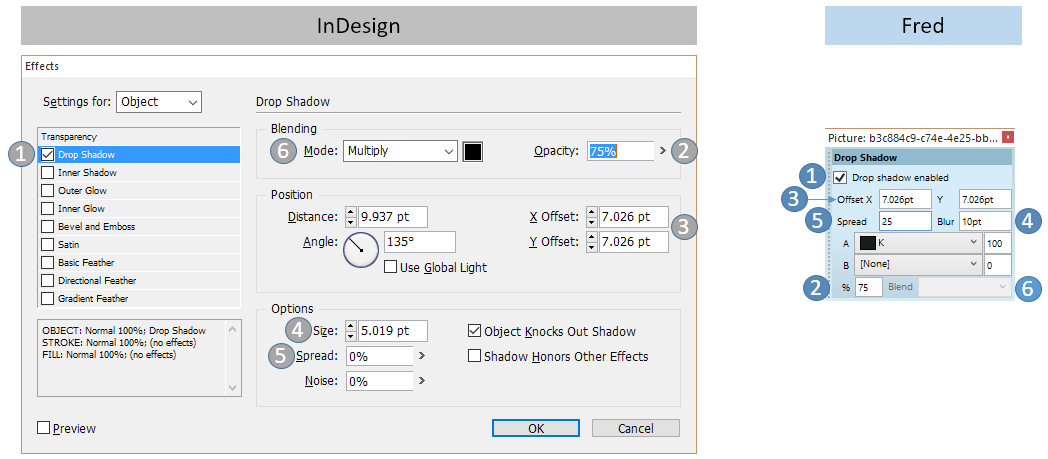The image size is (1048, 459).
Task: Click Fred Offset X 7.026pt field
Action: (x=905, y=199)
